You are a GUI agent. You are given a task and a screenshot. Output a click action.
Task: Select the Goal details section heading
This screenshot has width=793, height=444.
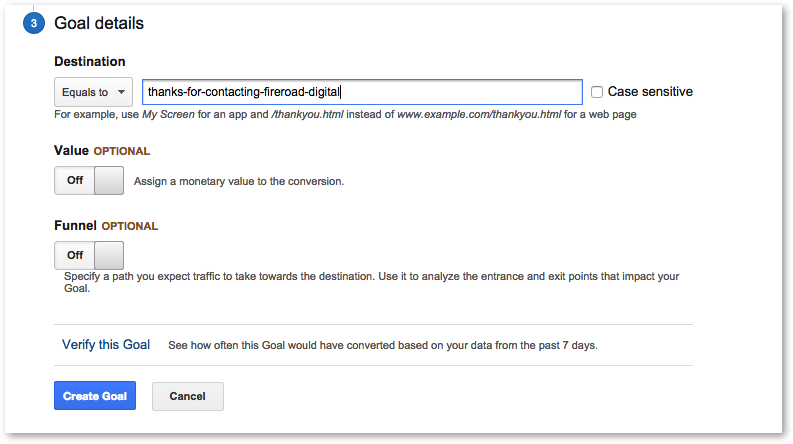(99, 23)
